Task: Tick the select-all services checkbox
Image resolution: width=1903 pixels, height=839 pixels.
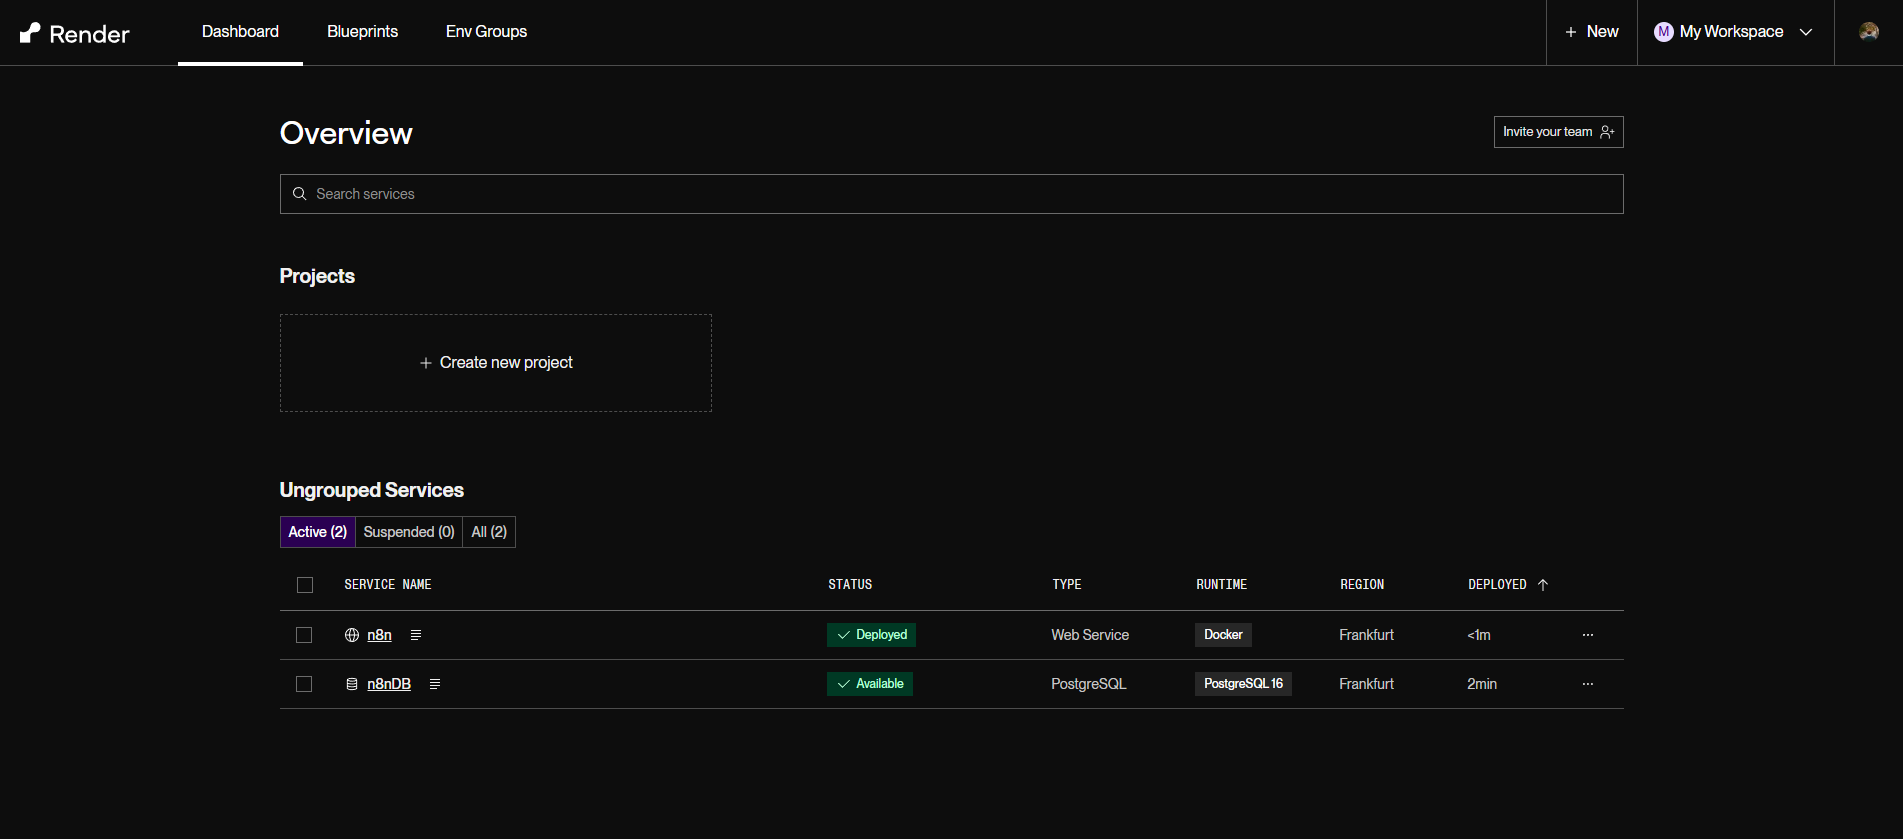Action: pyautogui.click(x=305, y=585)
